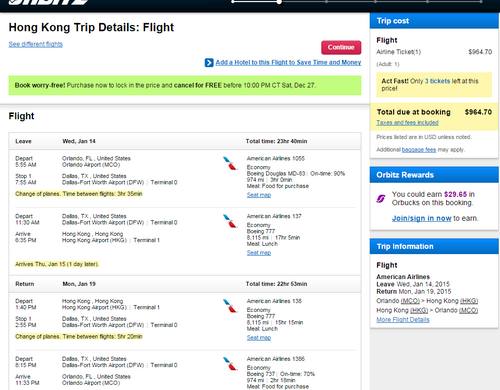Open Taxes and fees included link
Viewport: 500px width, 390px height.
click(x=407, y=123)
